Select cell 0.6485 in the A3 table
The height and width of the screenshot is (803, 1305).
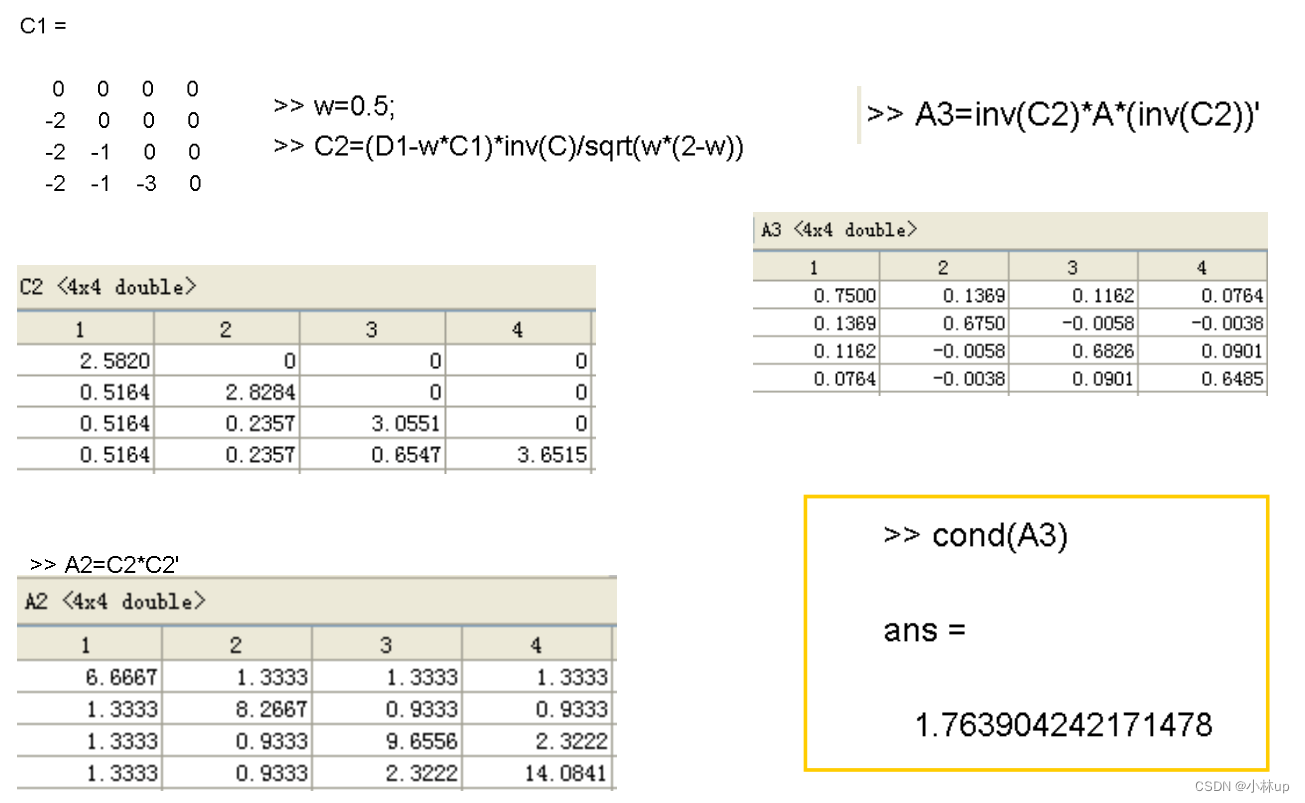pyautogui.click(x=1202, y=379)
